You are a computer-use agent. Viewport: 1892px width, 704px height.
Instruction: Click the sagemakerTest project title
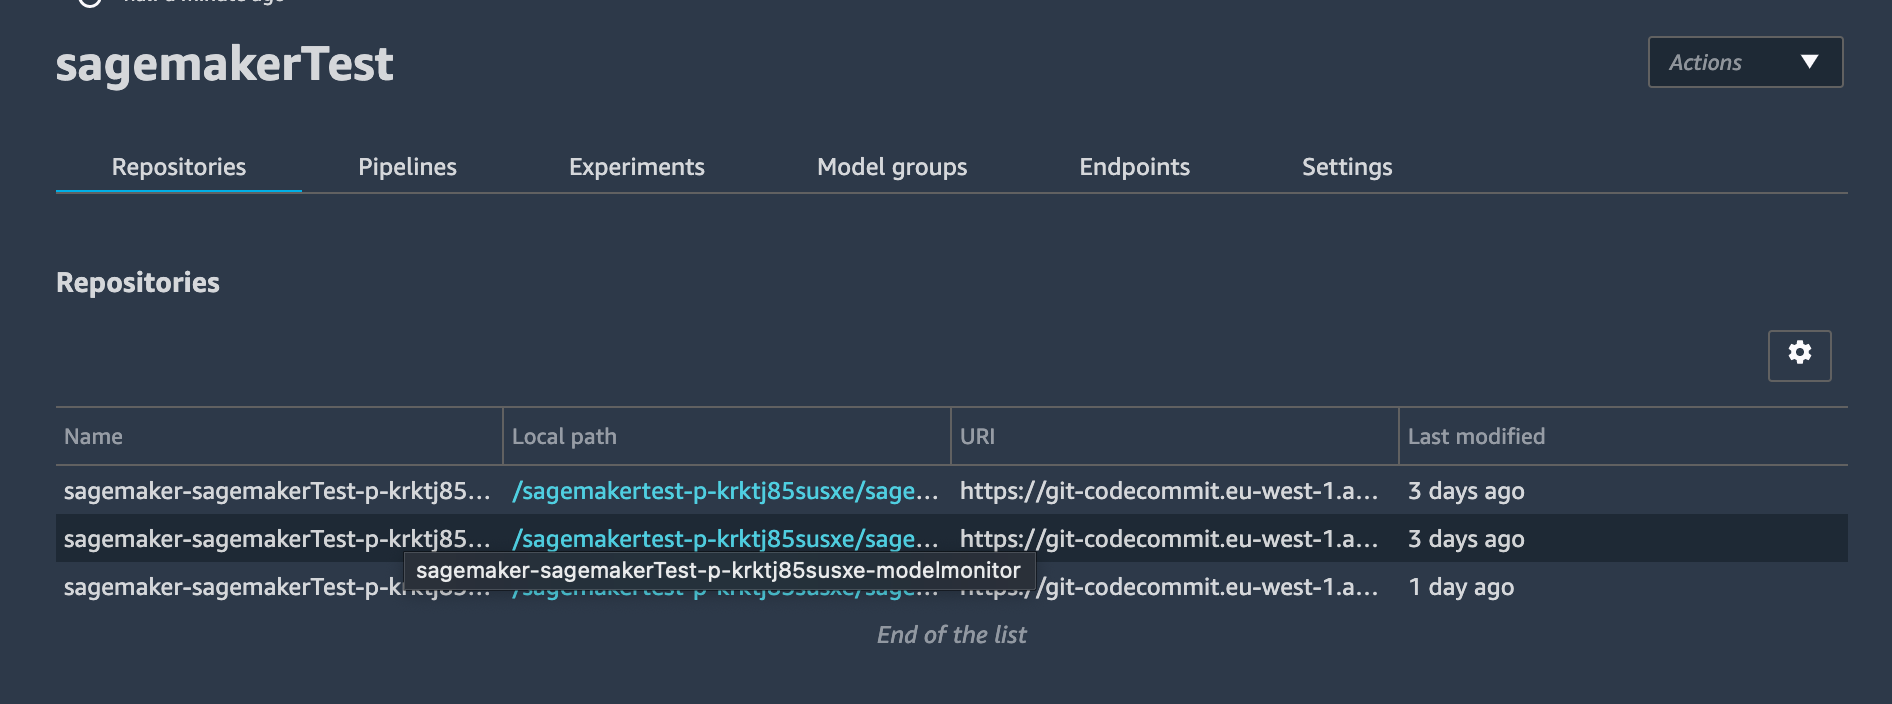(224, 64)
